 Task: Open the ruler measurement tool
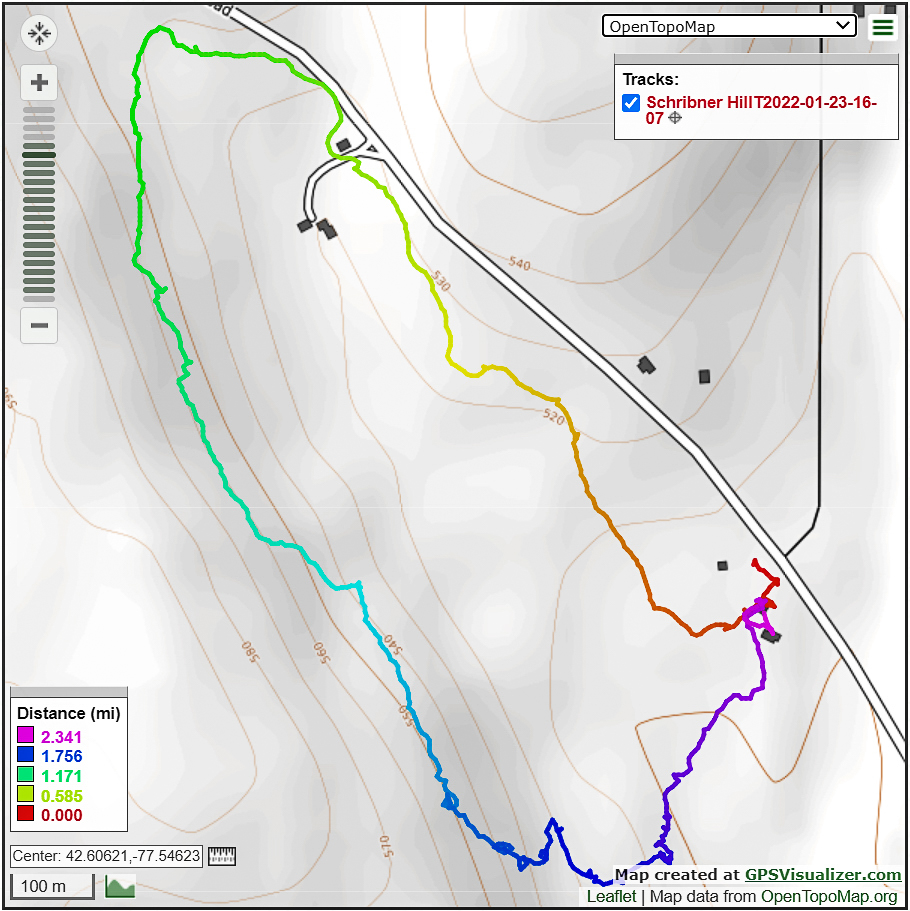(221, 856)
